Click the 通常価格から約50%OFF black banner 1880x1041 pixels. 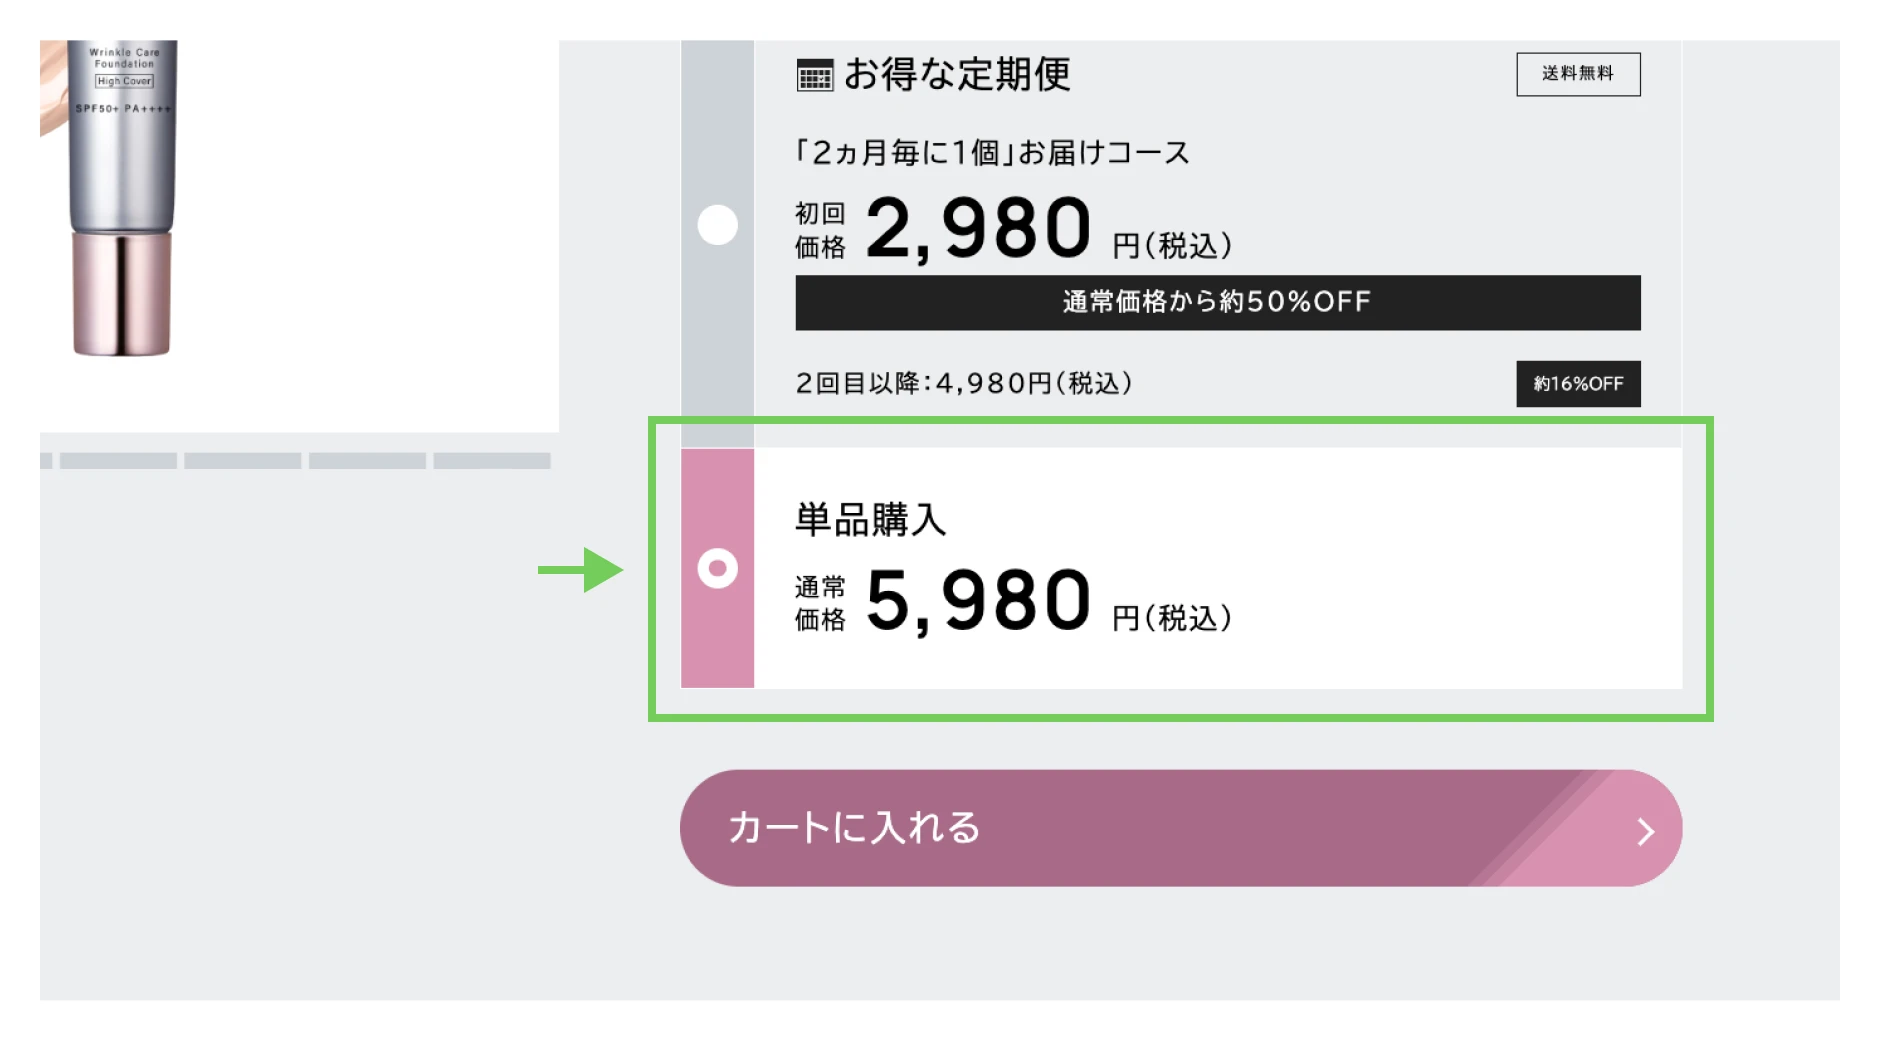(x=1217, y=302)
